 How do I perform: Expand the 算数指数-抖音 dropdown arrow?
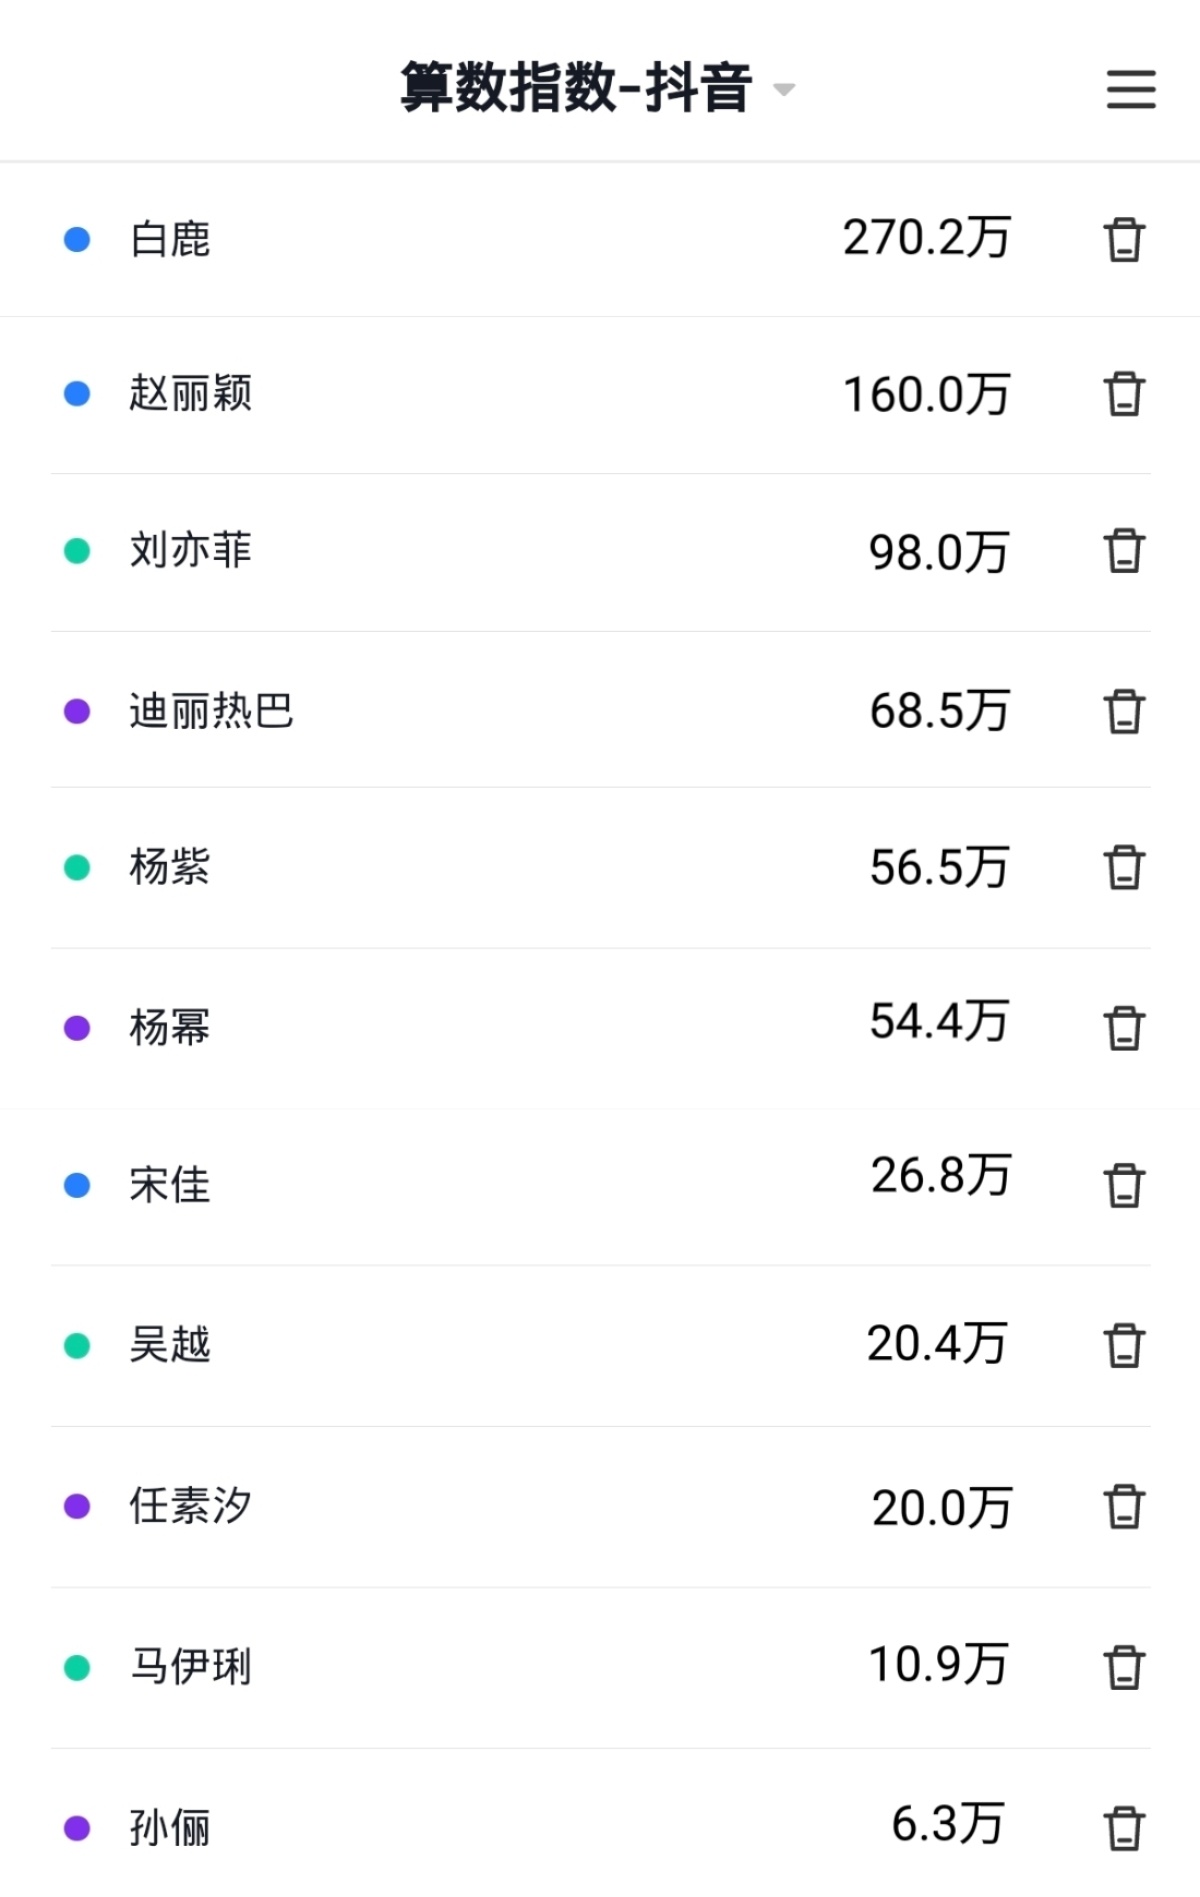tap(784, 90)
